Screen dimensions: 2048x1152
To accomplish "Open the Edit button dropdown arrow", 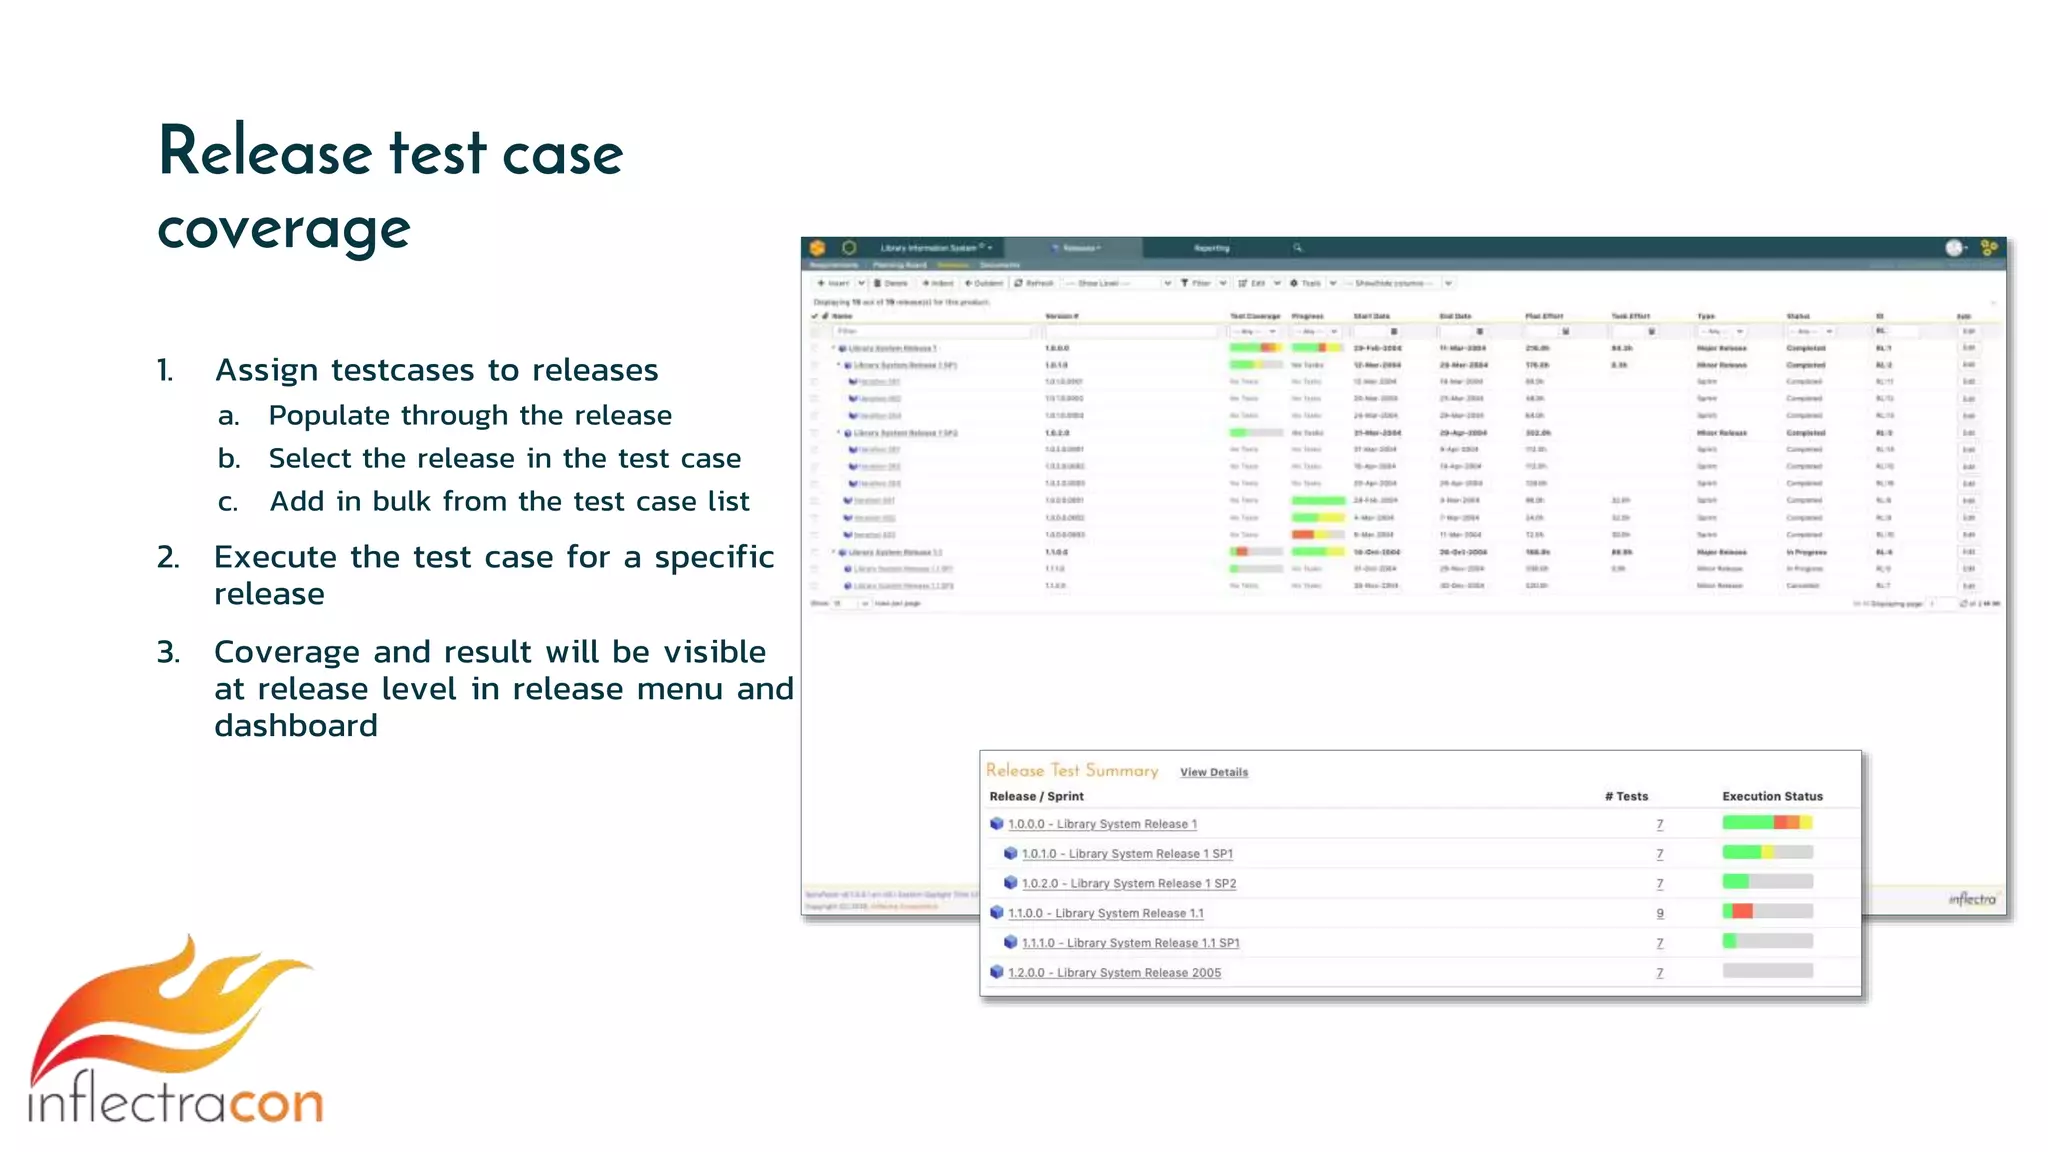I will 1277,283.
